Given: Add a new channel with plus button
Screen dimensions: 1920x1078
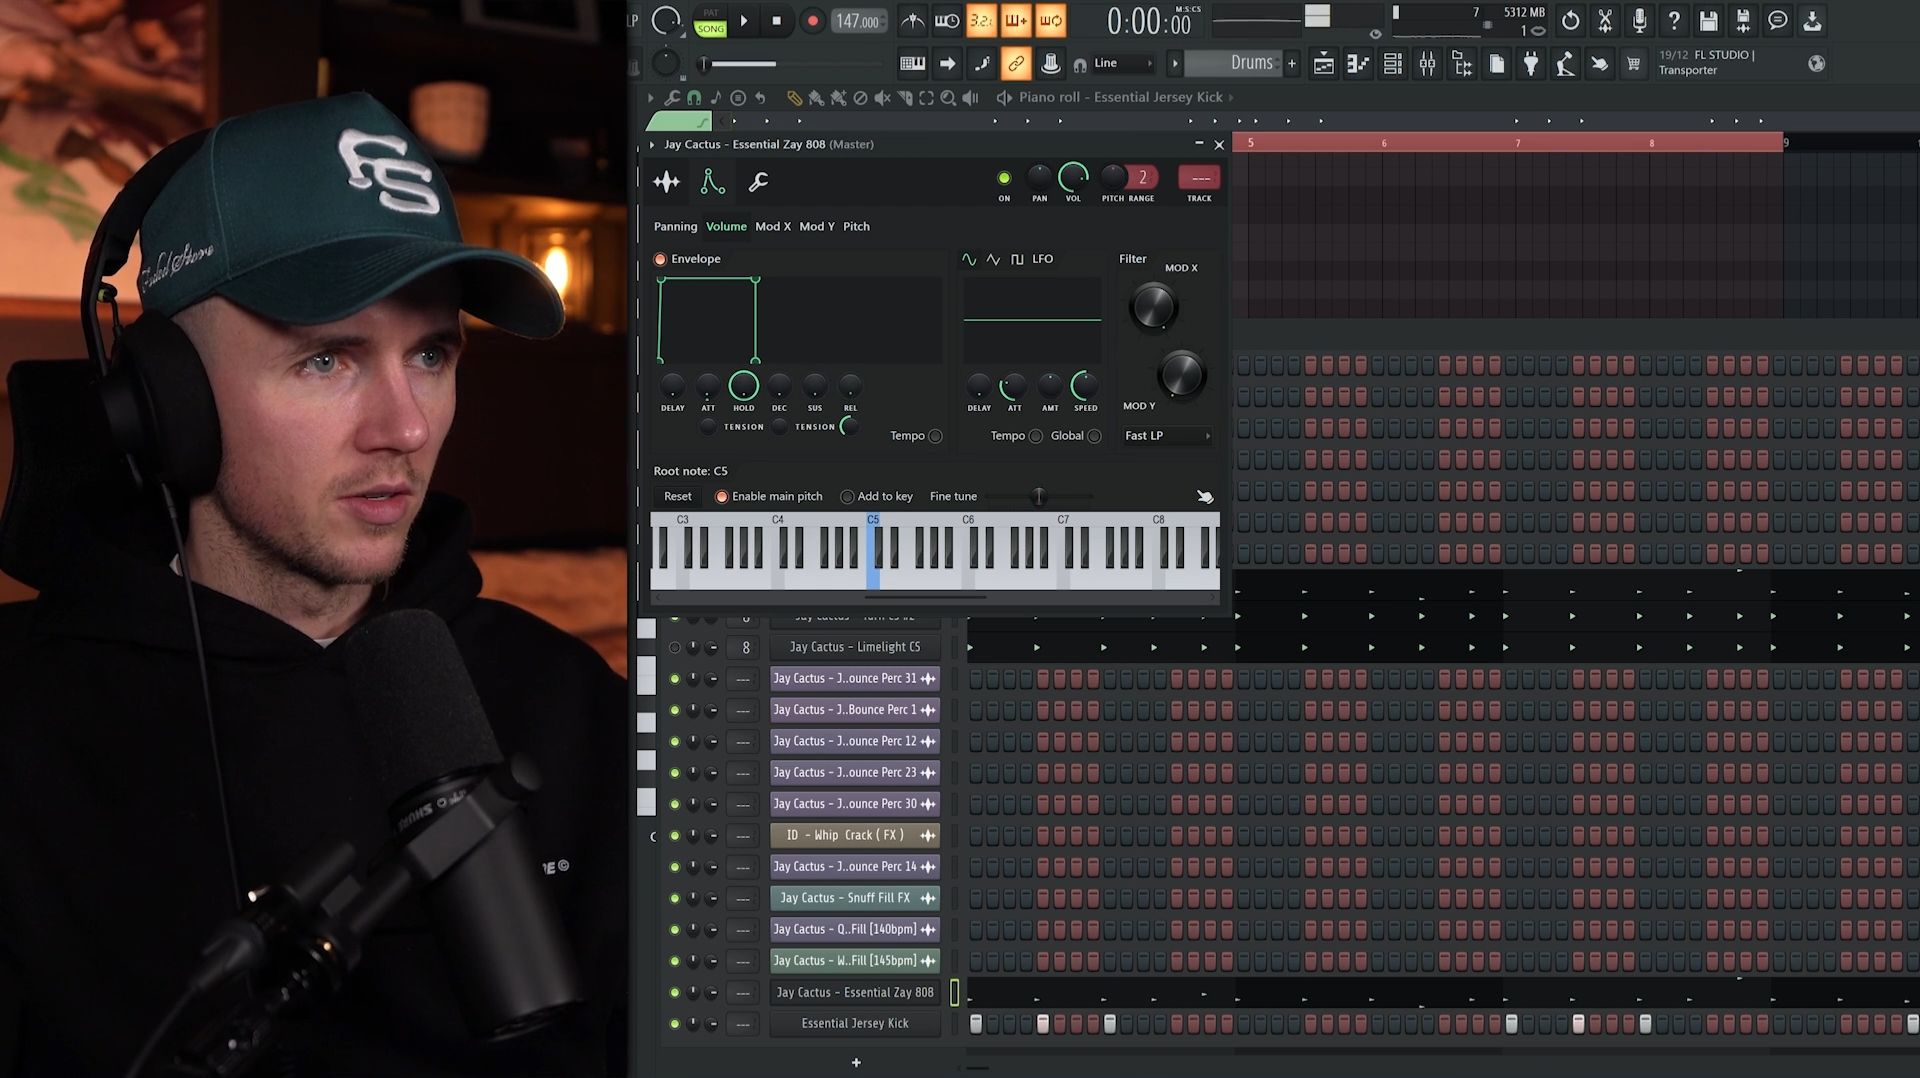Looking at the screenshot, I should point(856,1062).
